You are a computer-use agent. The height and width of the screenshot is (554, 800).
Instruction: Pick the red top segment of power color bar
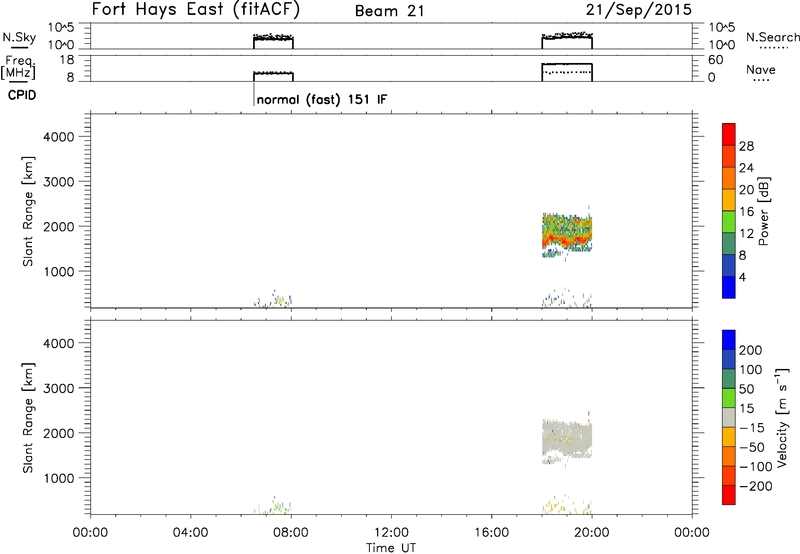click(x=729, y=134)
